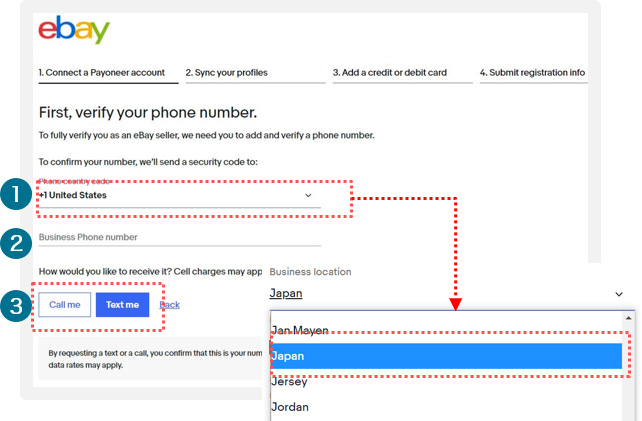Click the Call me button
Viewport: 642px width, 421px height.
coord(65,305)
